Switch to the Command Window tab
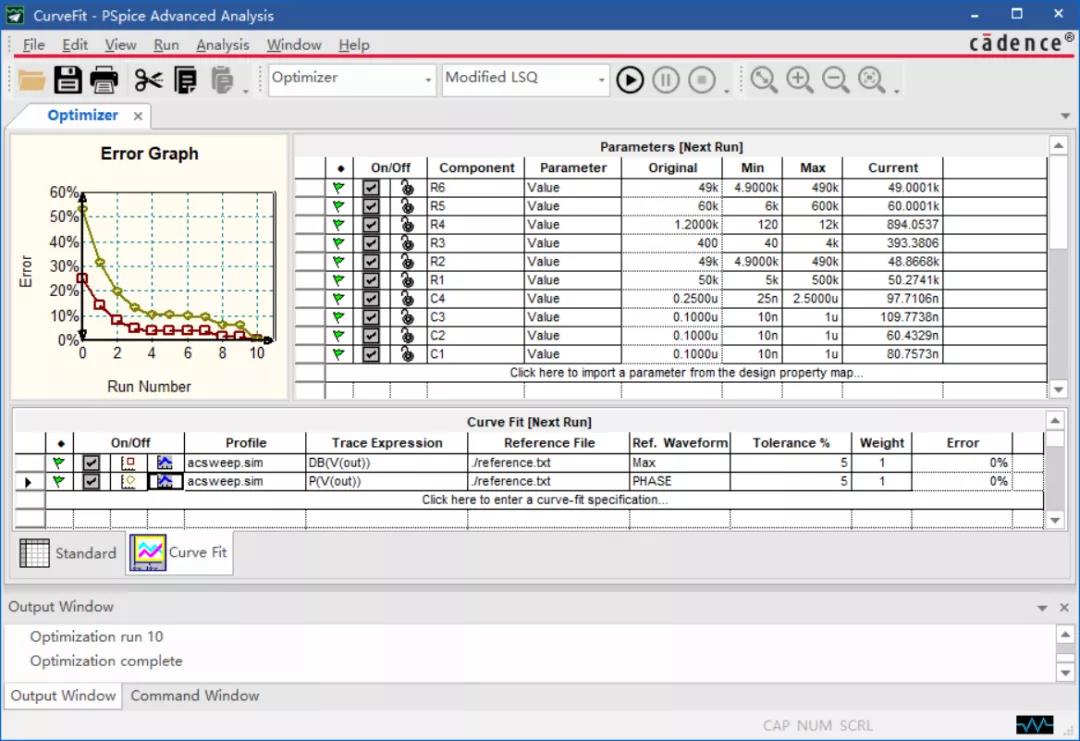The height and width of the screenshot is (741, 1080). 195,696
